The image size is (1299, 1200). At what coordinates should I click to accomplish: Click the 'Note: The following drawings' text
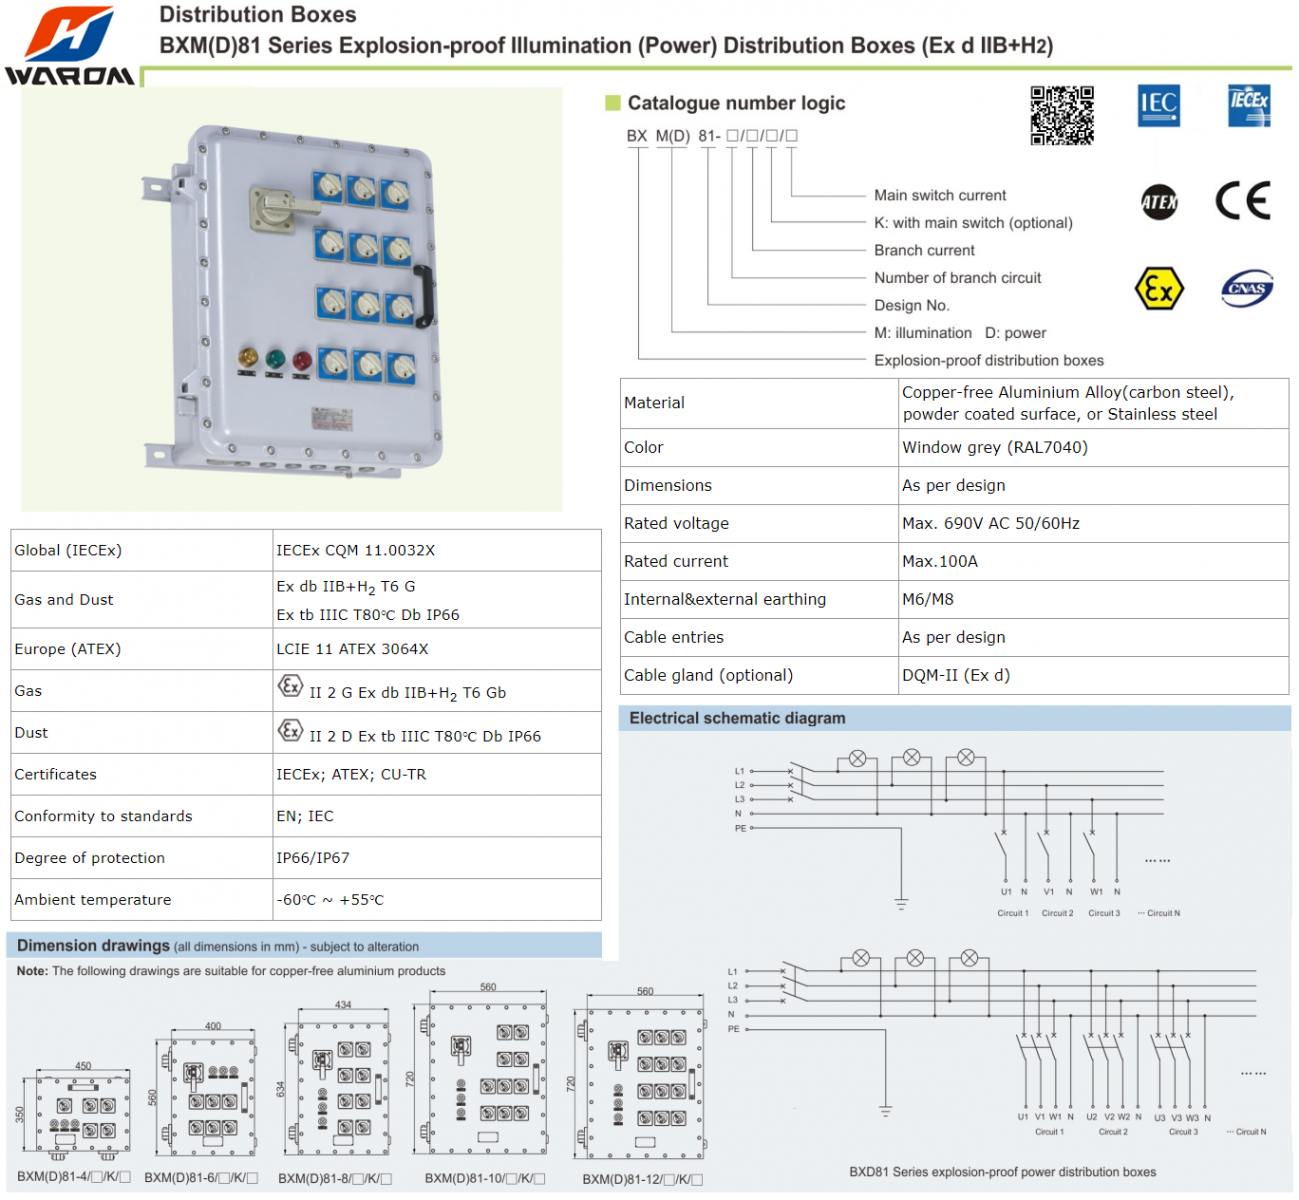click(231, 971)
